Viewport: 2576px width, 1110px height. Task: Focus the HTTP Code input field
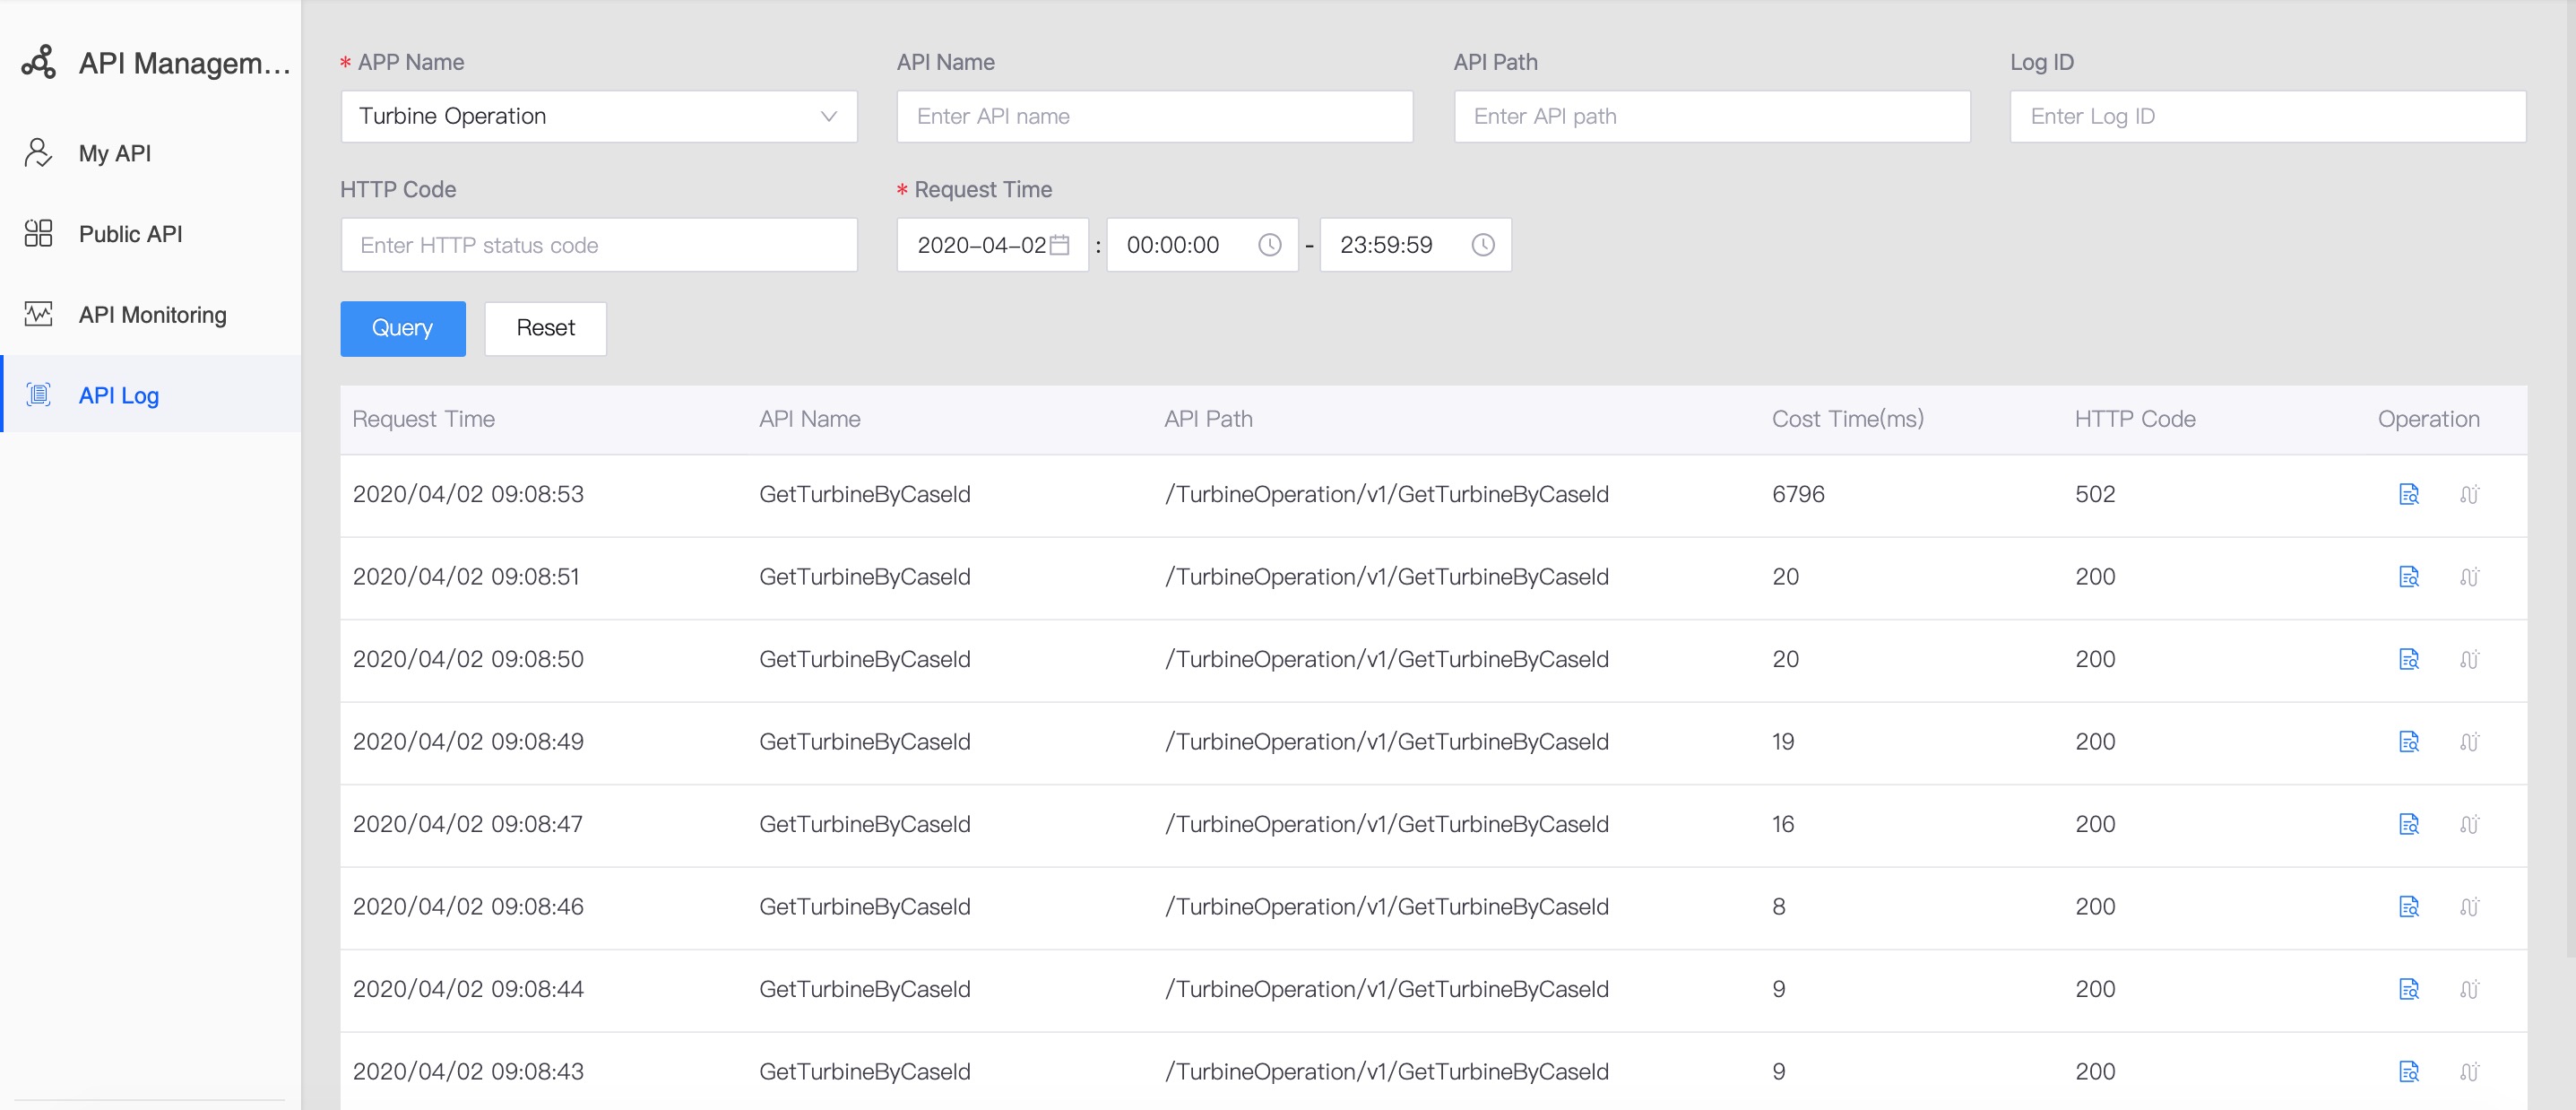pyautogui.click(x=599, y=245)
